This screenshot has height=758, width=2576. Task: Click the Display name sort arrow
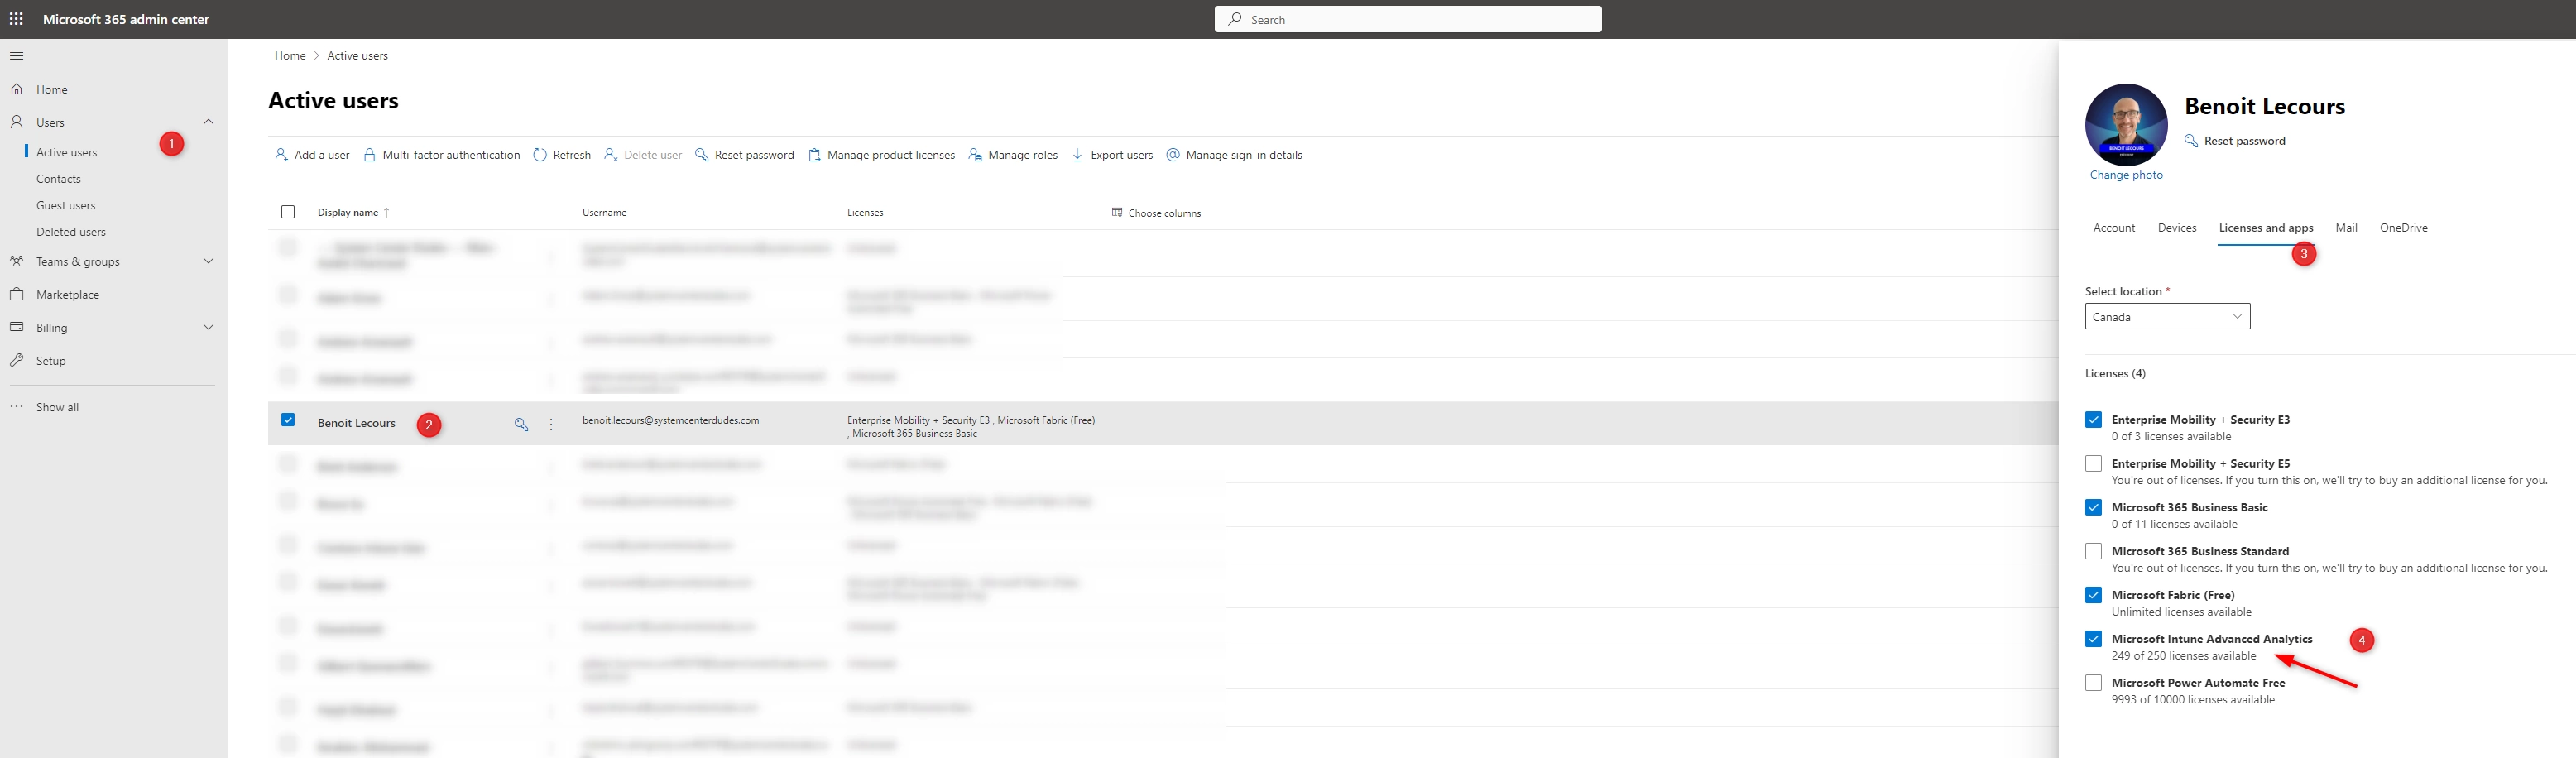click(386, 212)
